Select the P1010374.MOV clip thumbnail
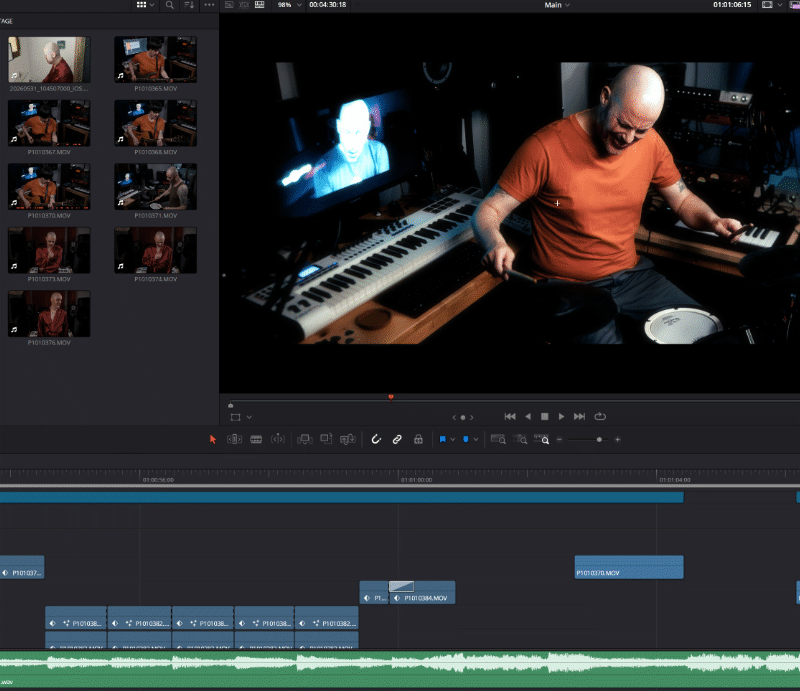This screenshot has height=691, width=800. click(156, 250)
